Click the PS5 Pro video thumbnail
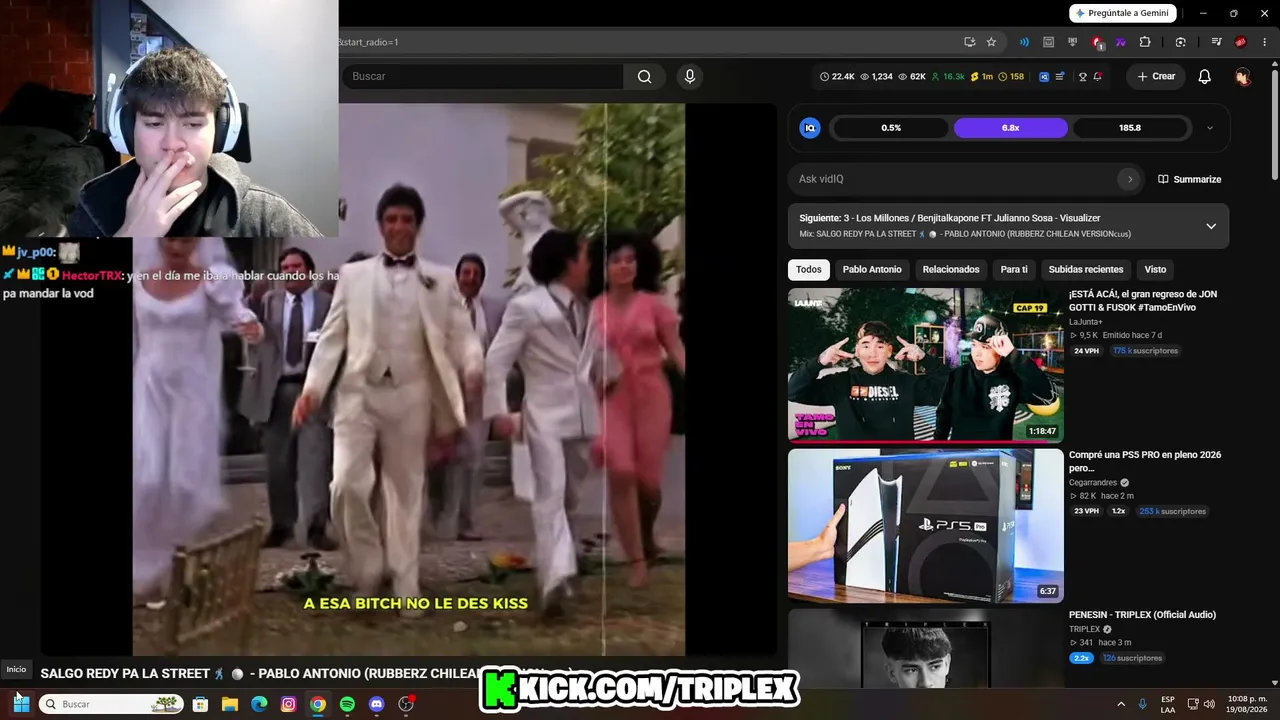This screenshot has height=720, width=1280. [x=926, y=525]
